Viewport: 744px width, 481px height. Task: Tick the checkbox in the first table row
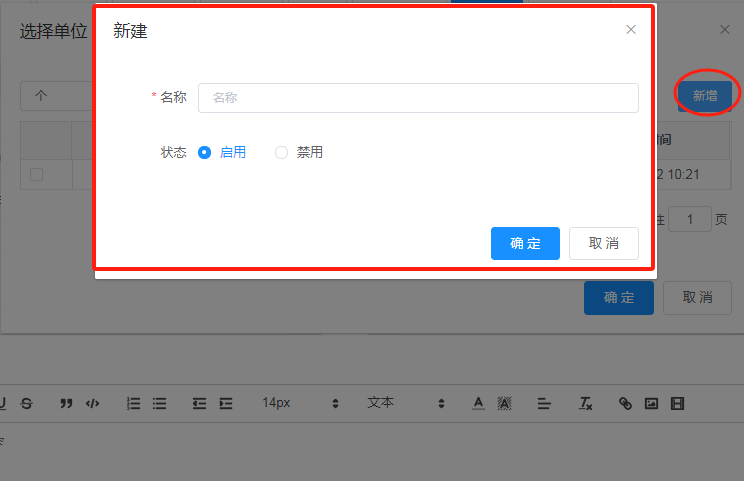36,174
